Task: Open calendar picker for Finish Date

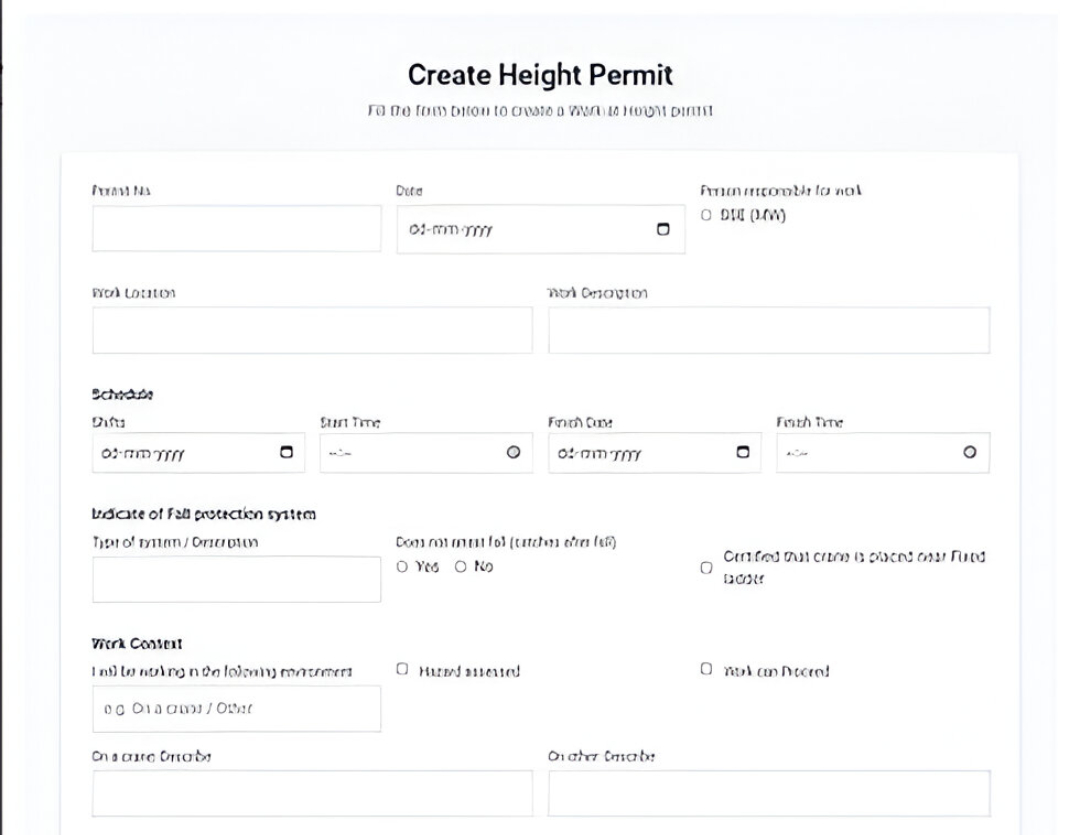Action: pos(742,452)
